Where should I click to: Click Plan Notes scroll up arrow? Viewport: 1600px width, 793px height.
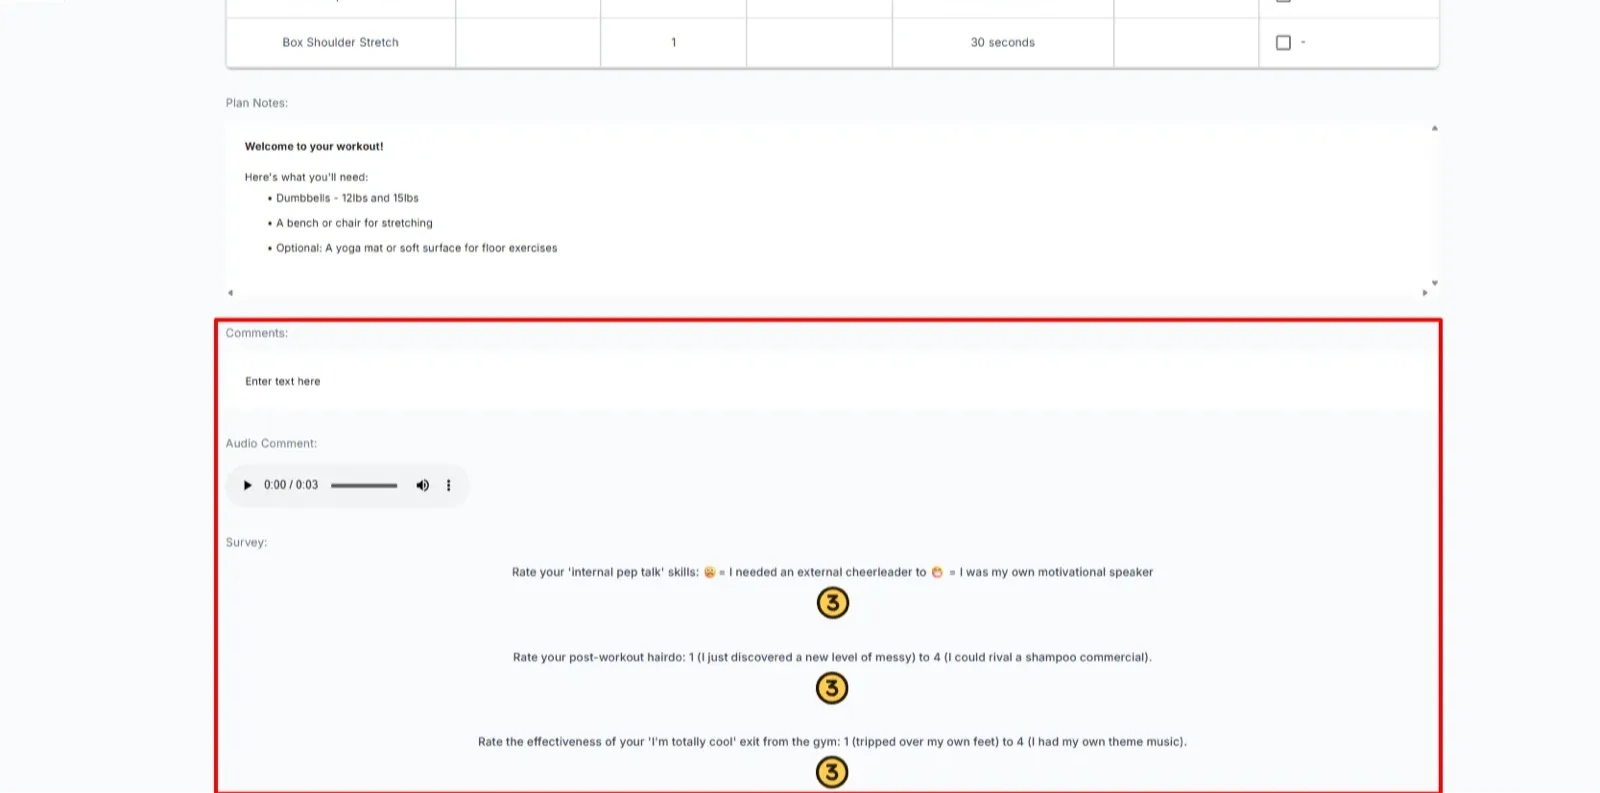tap(1434, 128)
